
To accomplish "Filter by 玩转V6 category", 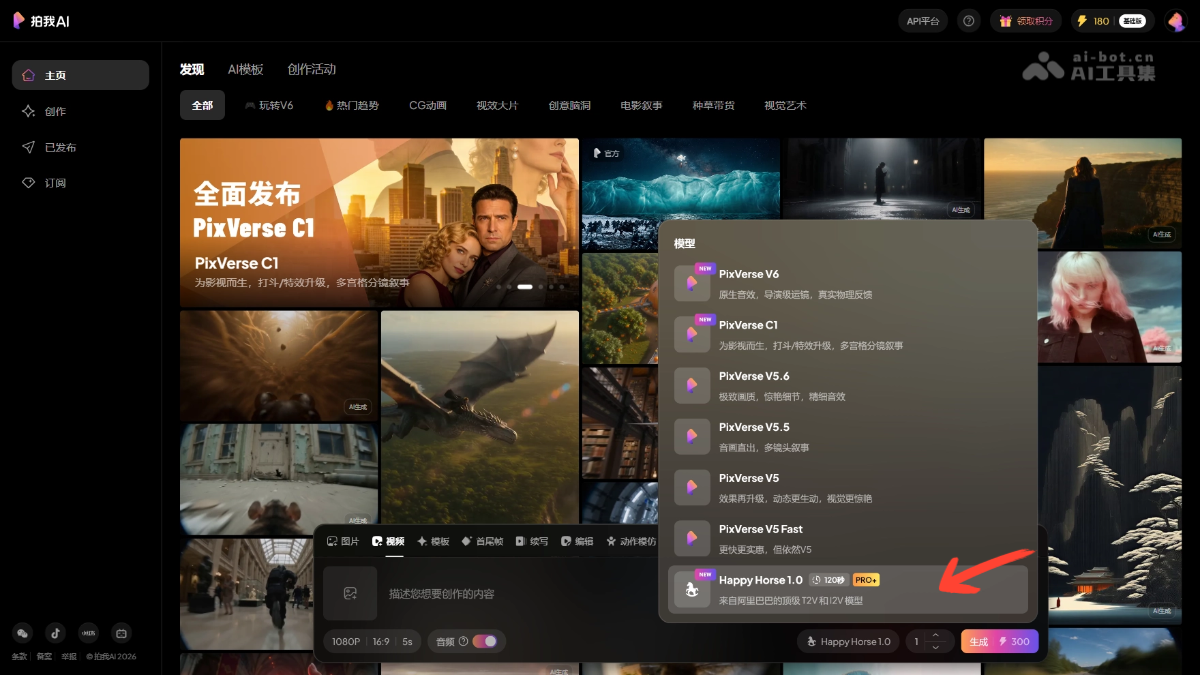I will pos(269,105).
